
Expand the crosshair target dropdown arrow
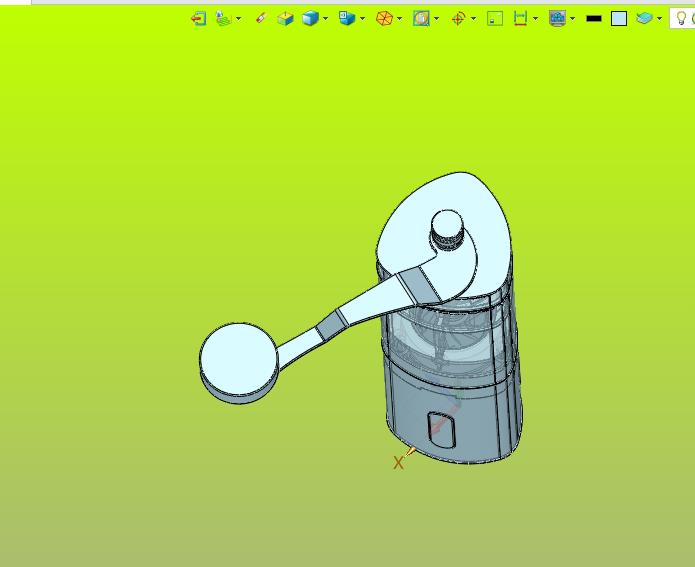pos(473,19)
